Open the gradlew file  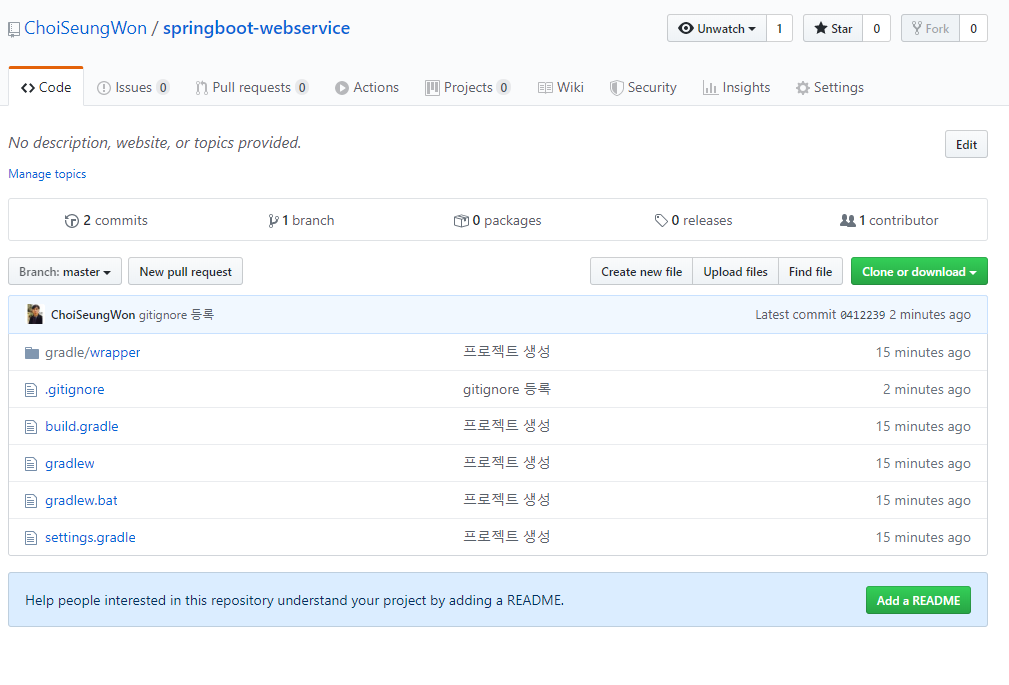[x=69, y=464]
